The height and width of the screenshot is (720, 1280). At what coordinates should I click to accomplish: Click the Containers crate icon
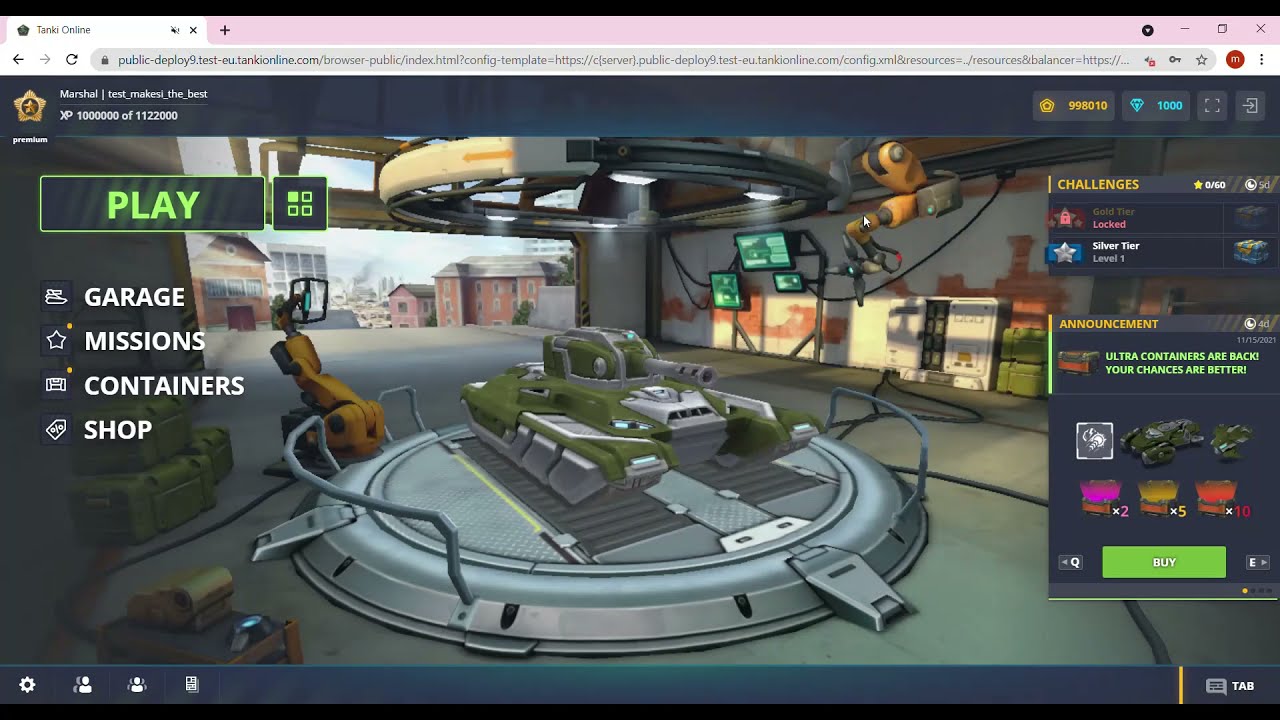click(56, 385)
